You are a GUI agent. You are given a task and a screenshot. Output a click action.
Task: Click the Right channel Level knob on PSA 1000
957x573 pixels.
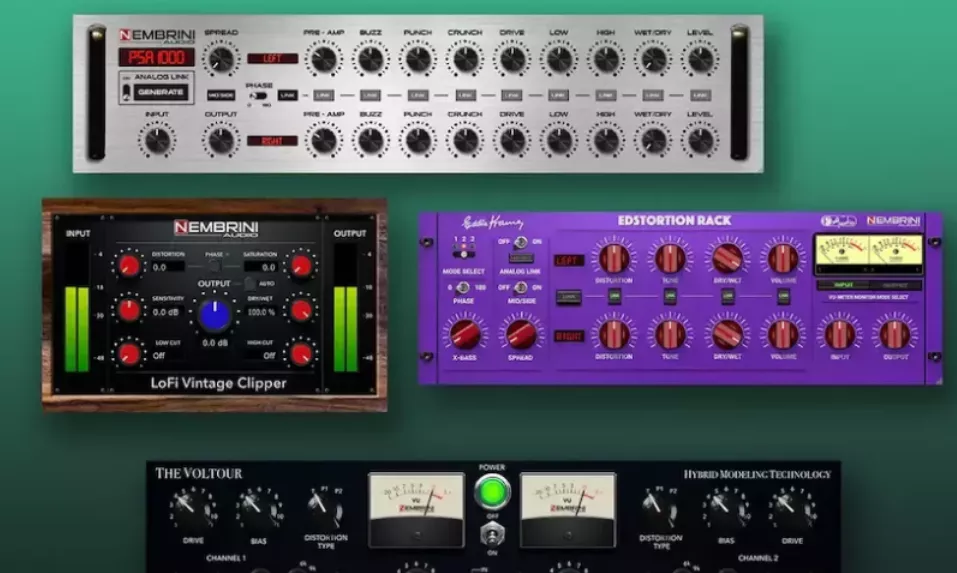[x=700, y=141]
